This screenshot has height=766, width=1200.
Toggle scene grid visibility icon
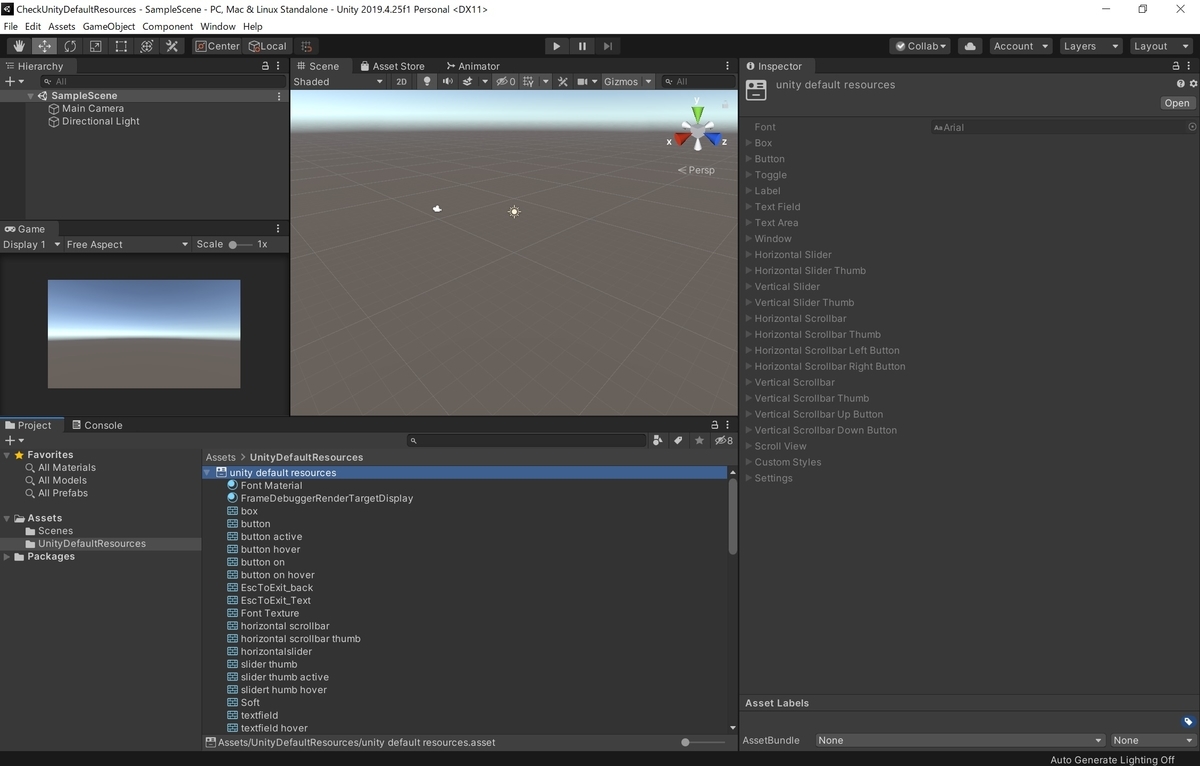point(529,82)
